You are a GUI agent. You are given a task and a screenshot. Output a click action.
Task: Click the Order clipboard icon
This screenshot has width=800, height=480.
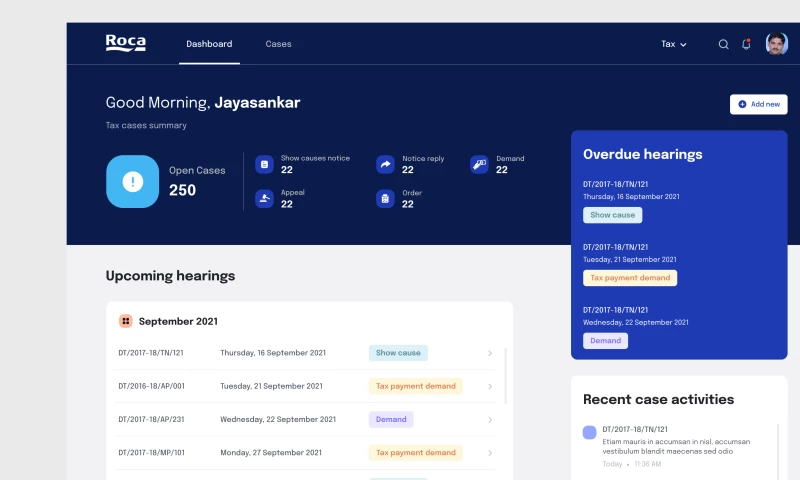385,198
